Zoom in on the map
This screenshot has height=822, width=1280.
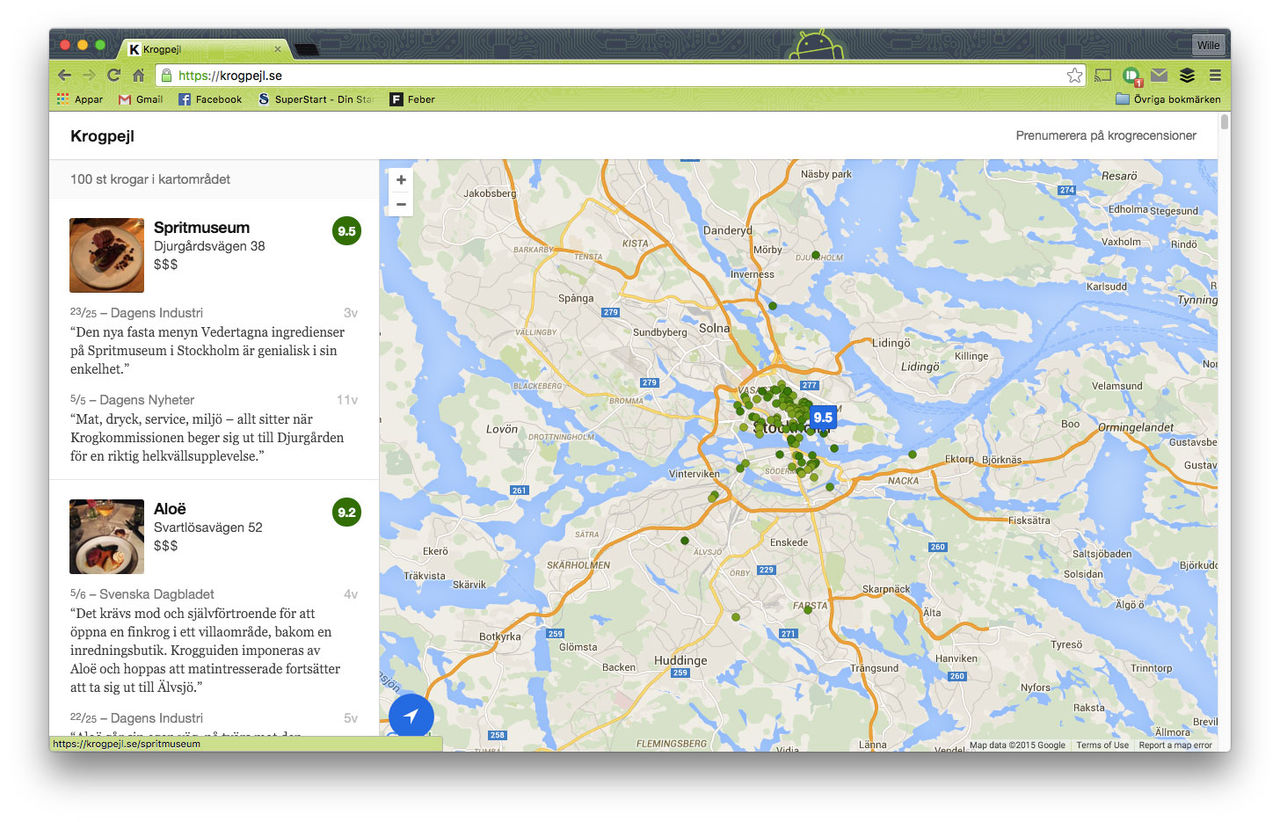pyautogui.click(x=401, y=180)
